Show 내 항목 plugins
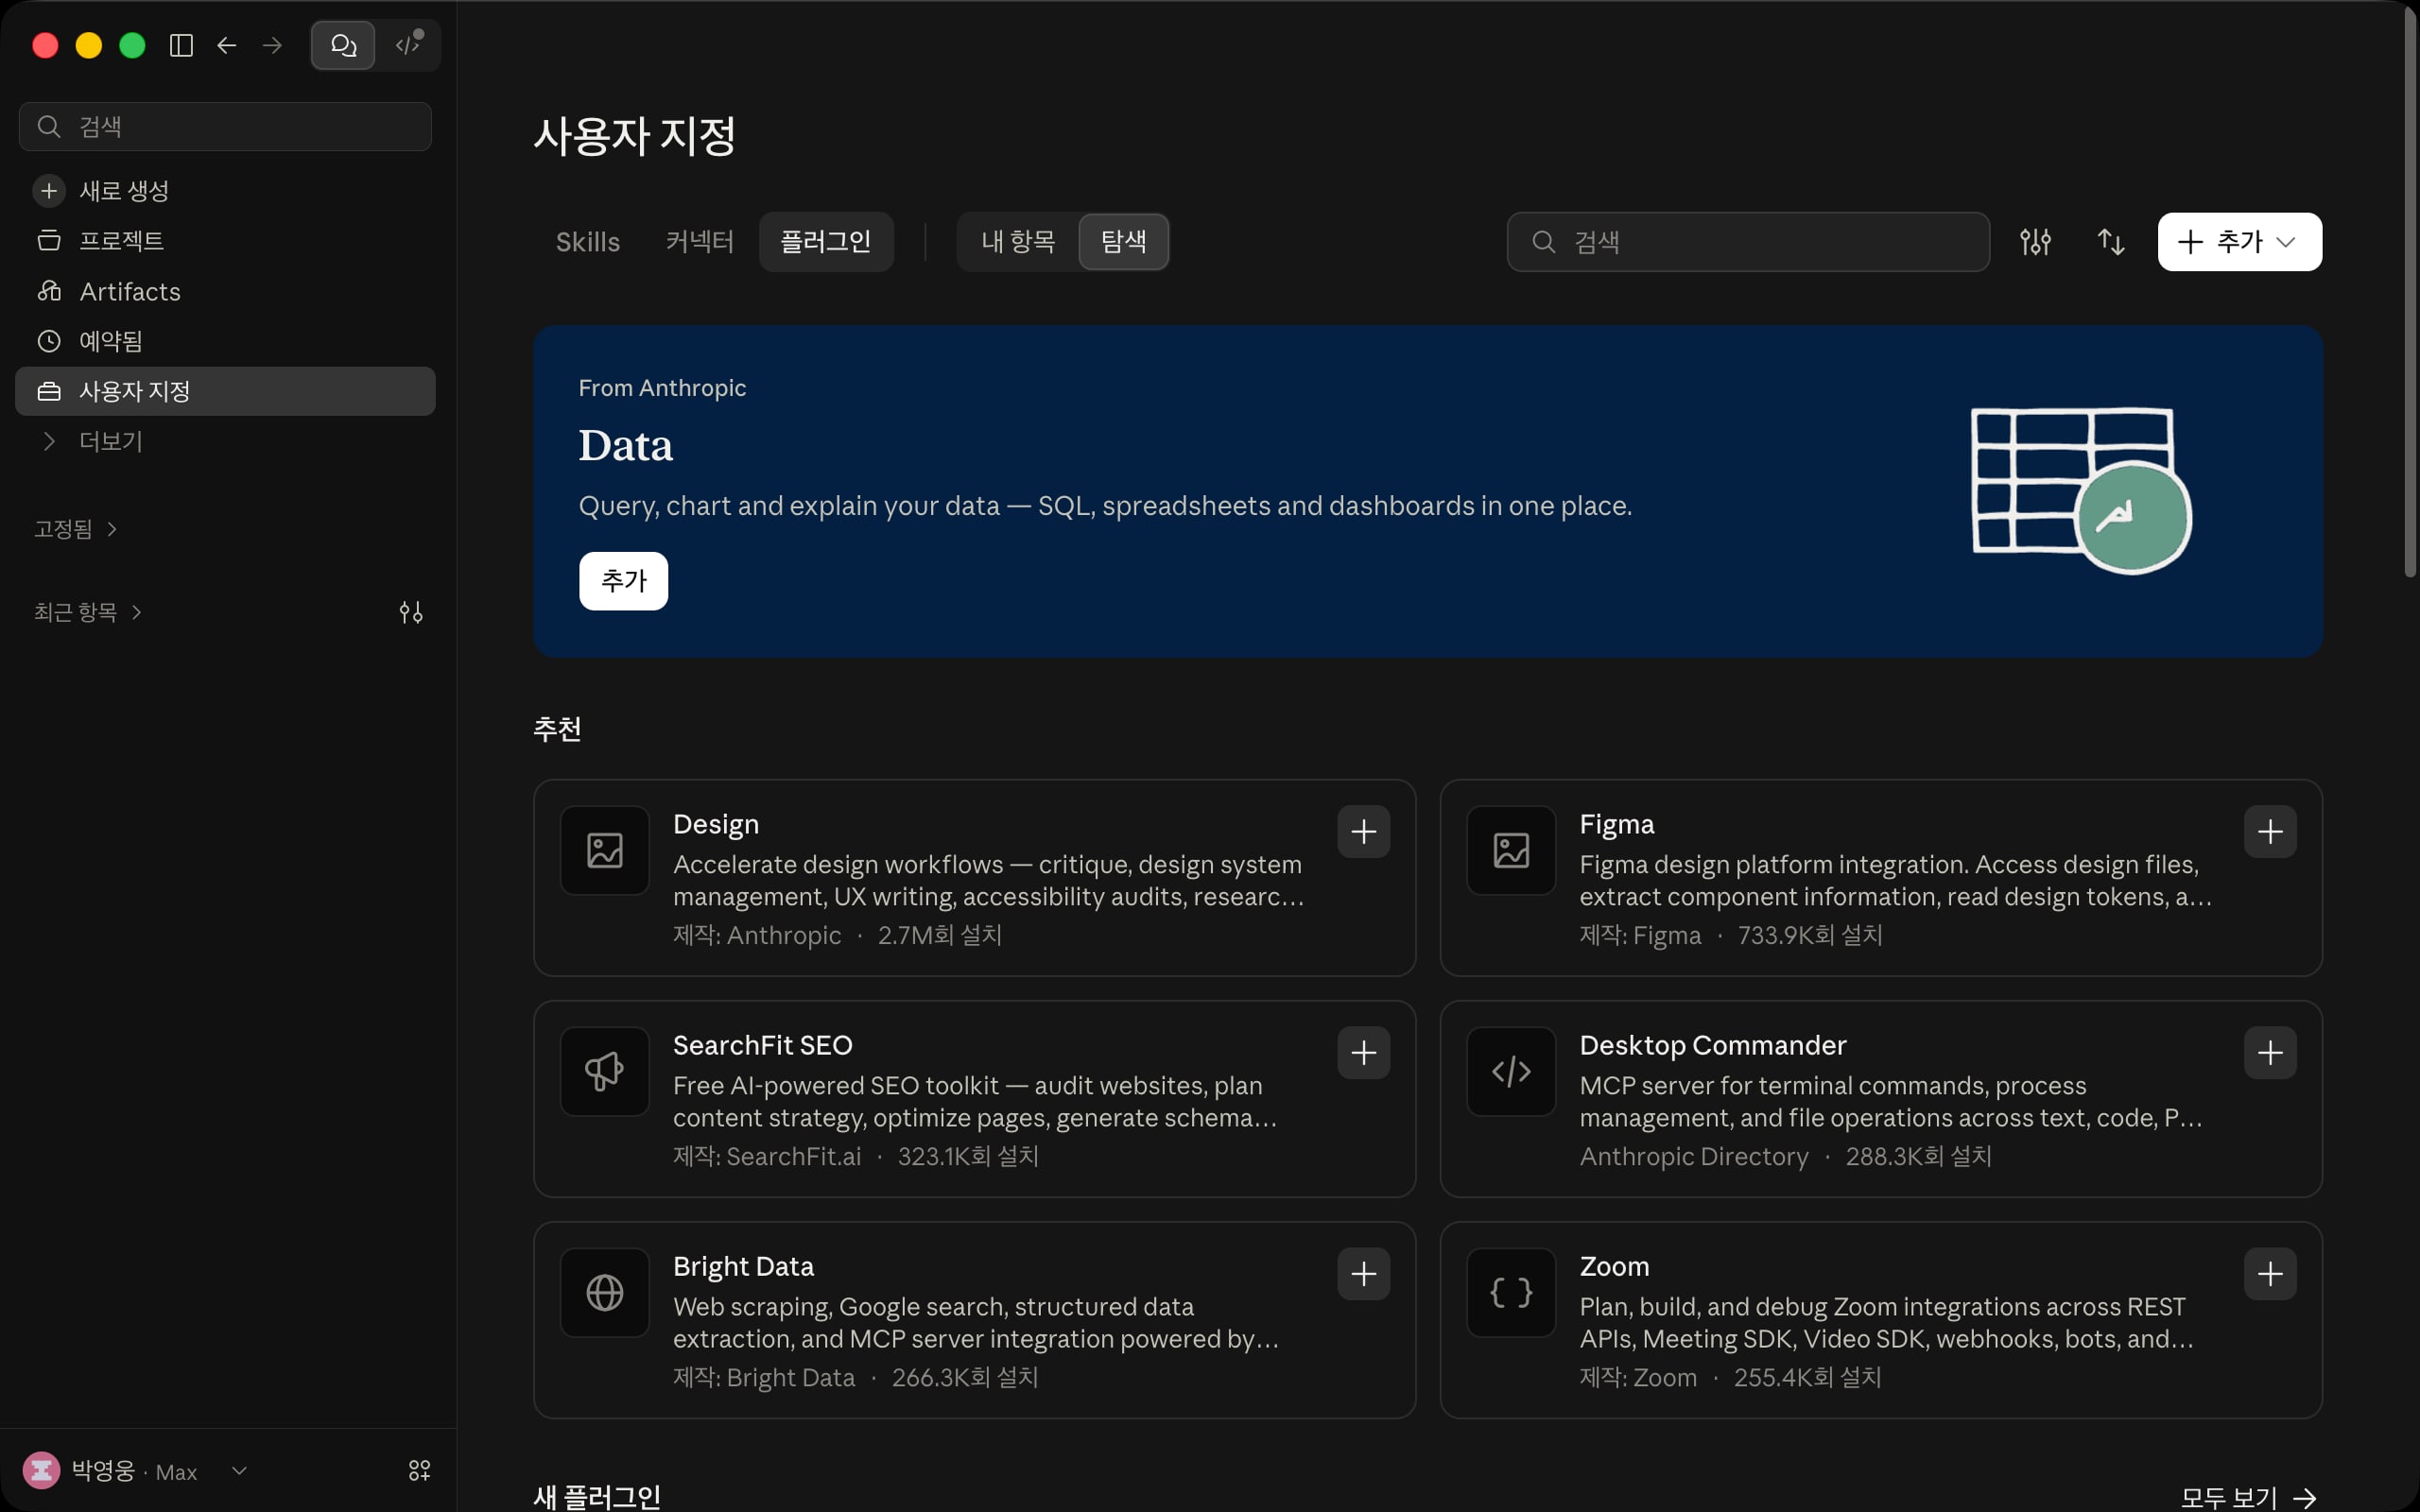 click(1018, 242)
